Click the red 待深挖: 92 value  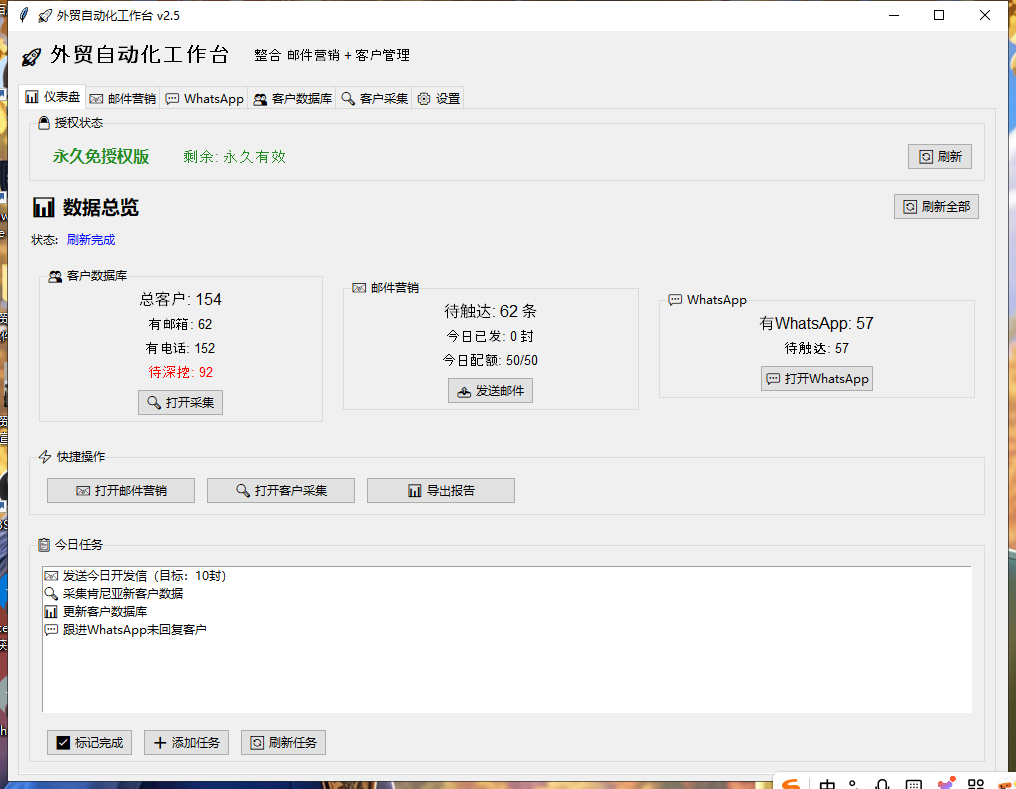tap(181, 372)
